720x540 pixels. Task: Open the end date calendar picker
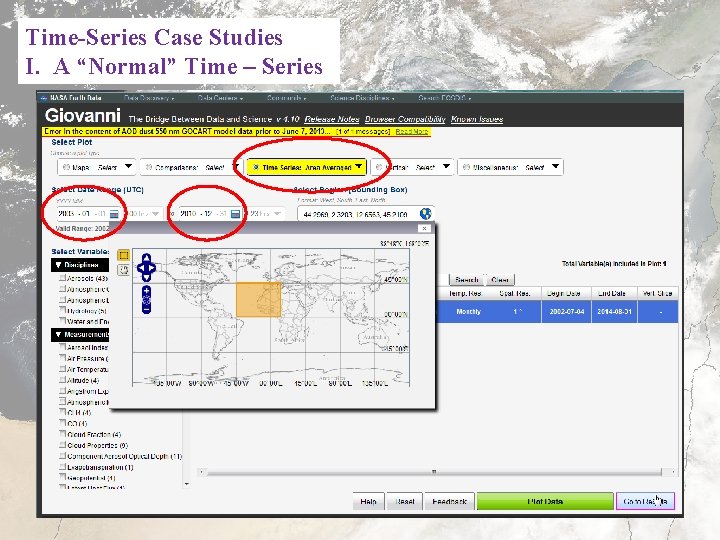coord(236,214)
